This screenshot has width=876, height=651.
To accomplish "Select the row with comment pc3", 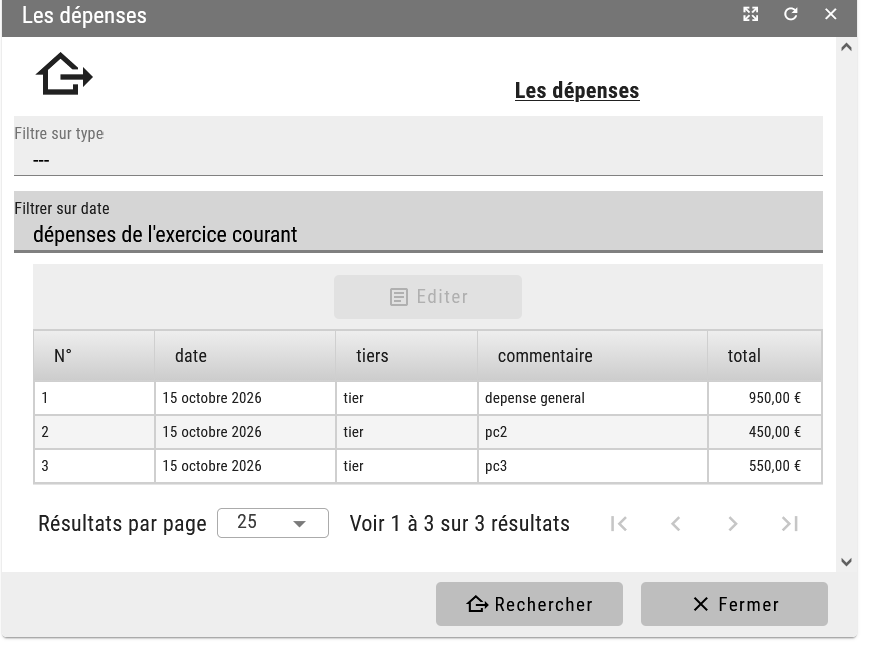I will 428,466.
